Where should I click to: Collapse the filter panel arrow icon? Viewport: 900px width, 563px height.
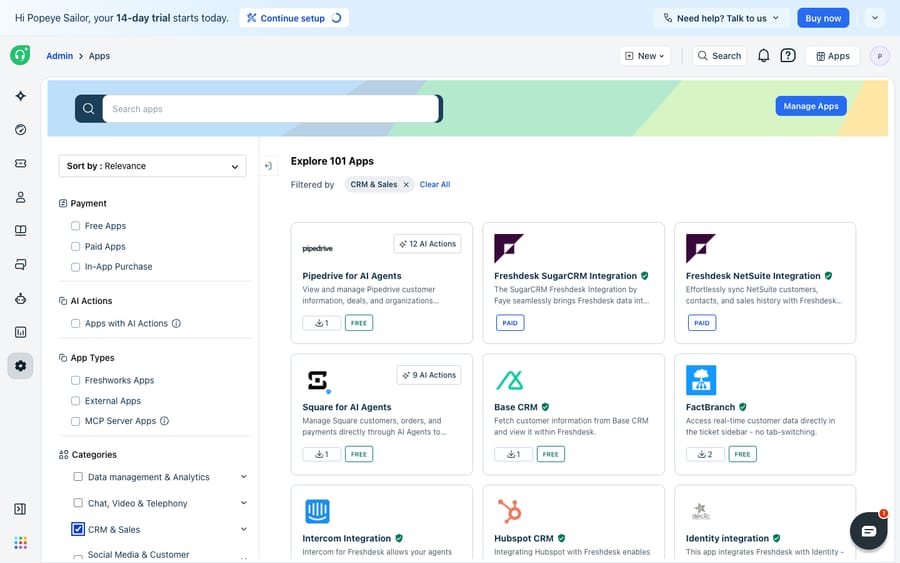268,166
